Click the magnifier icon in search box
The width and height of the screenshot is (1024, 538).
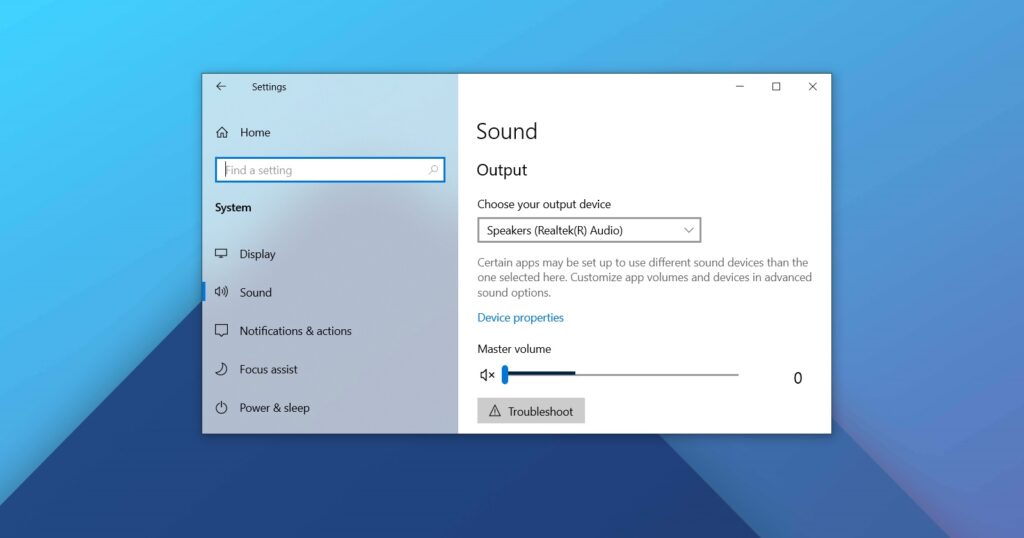click(x=433, y=170)
